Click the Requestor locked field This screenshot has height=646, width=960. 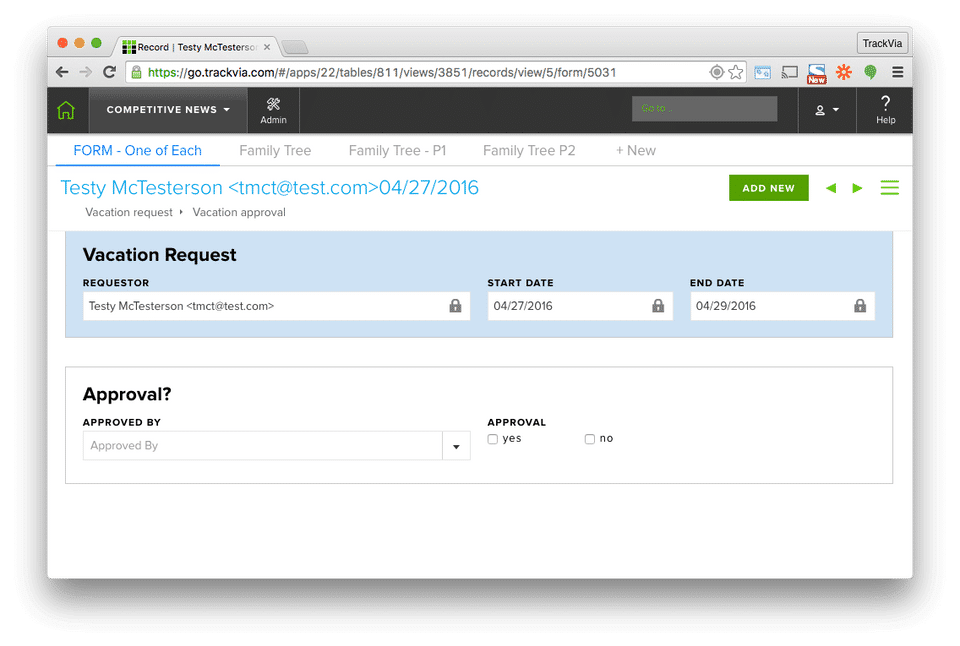(277, 306)
